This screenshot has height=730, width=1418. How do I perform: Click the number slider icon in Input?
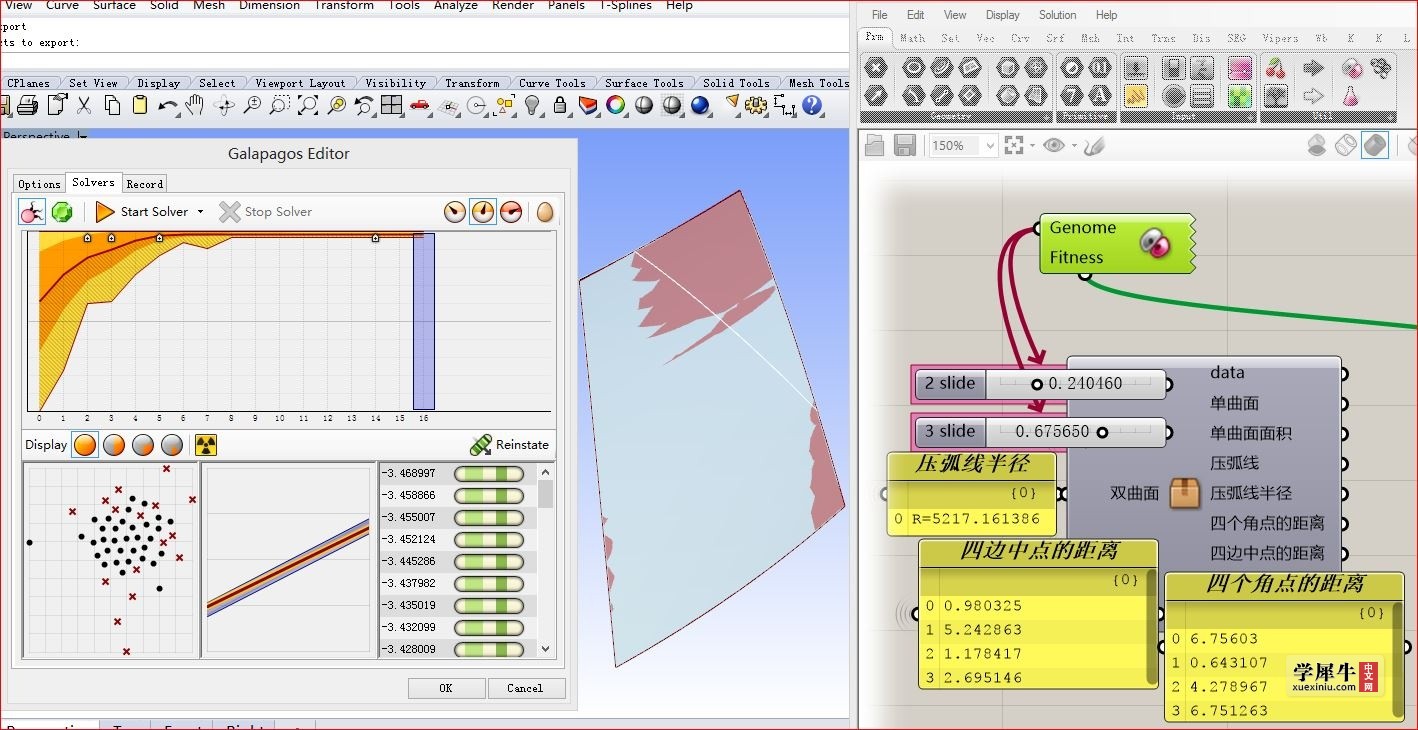(x=1136, y=69)
